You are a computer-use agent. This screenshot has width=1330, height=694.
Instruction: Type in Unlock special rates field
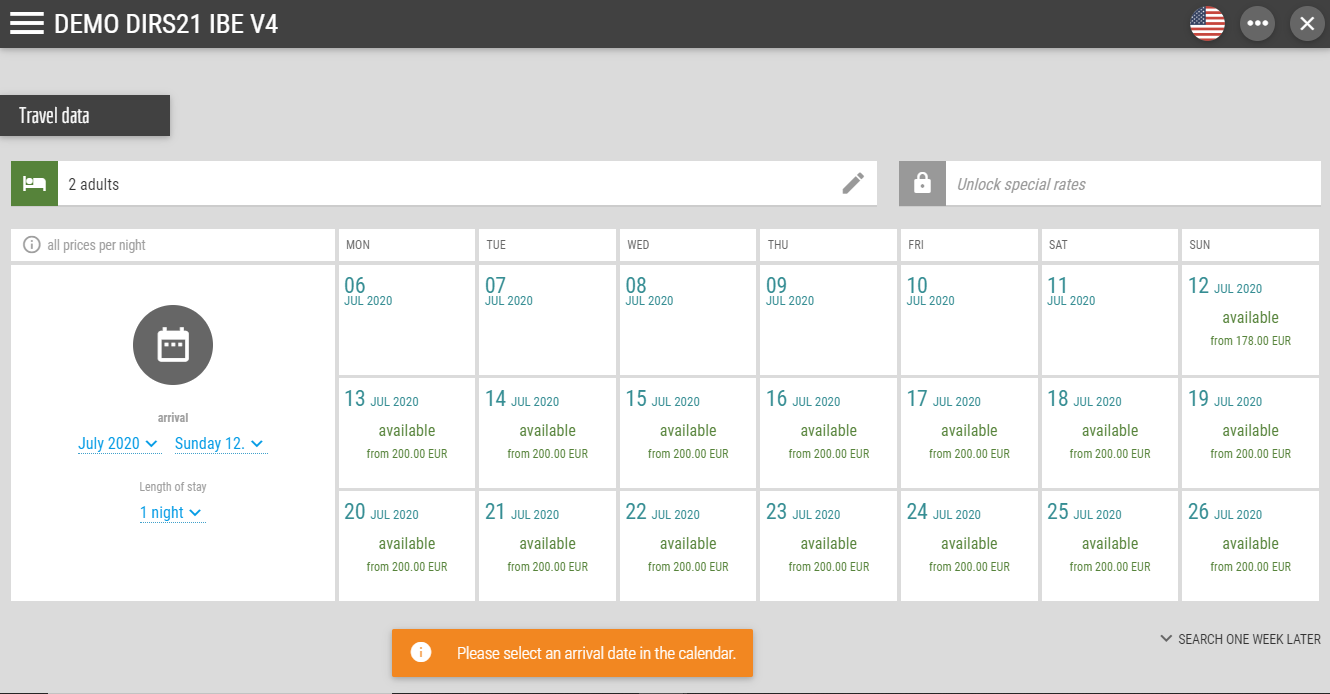coord(1130,184)
